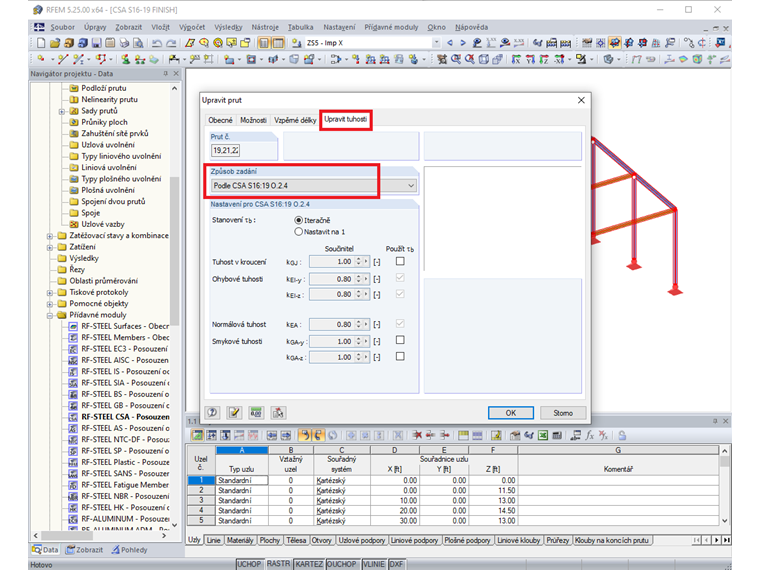Click the calculator icon in table toolbar

557,435
